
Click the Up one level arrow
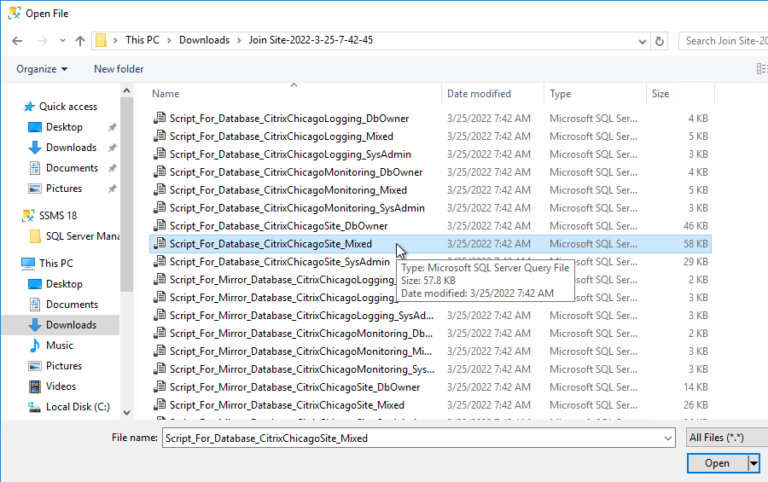click(x=77, y=40)
